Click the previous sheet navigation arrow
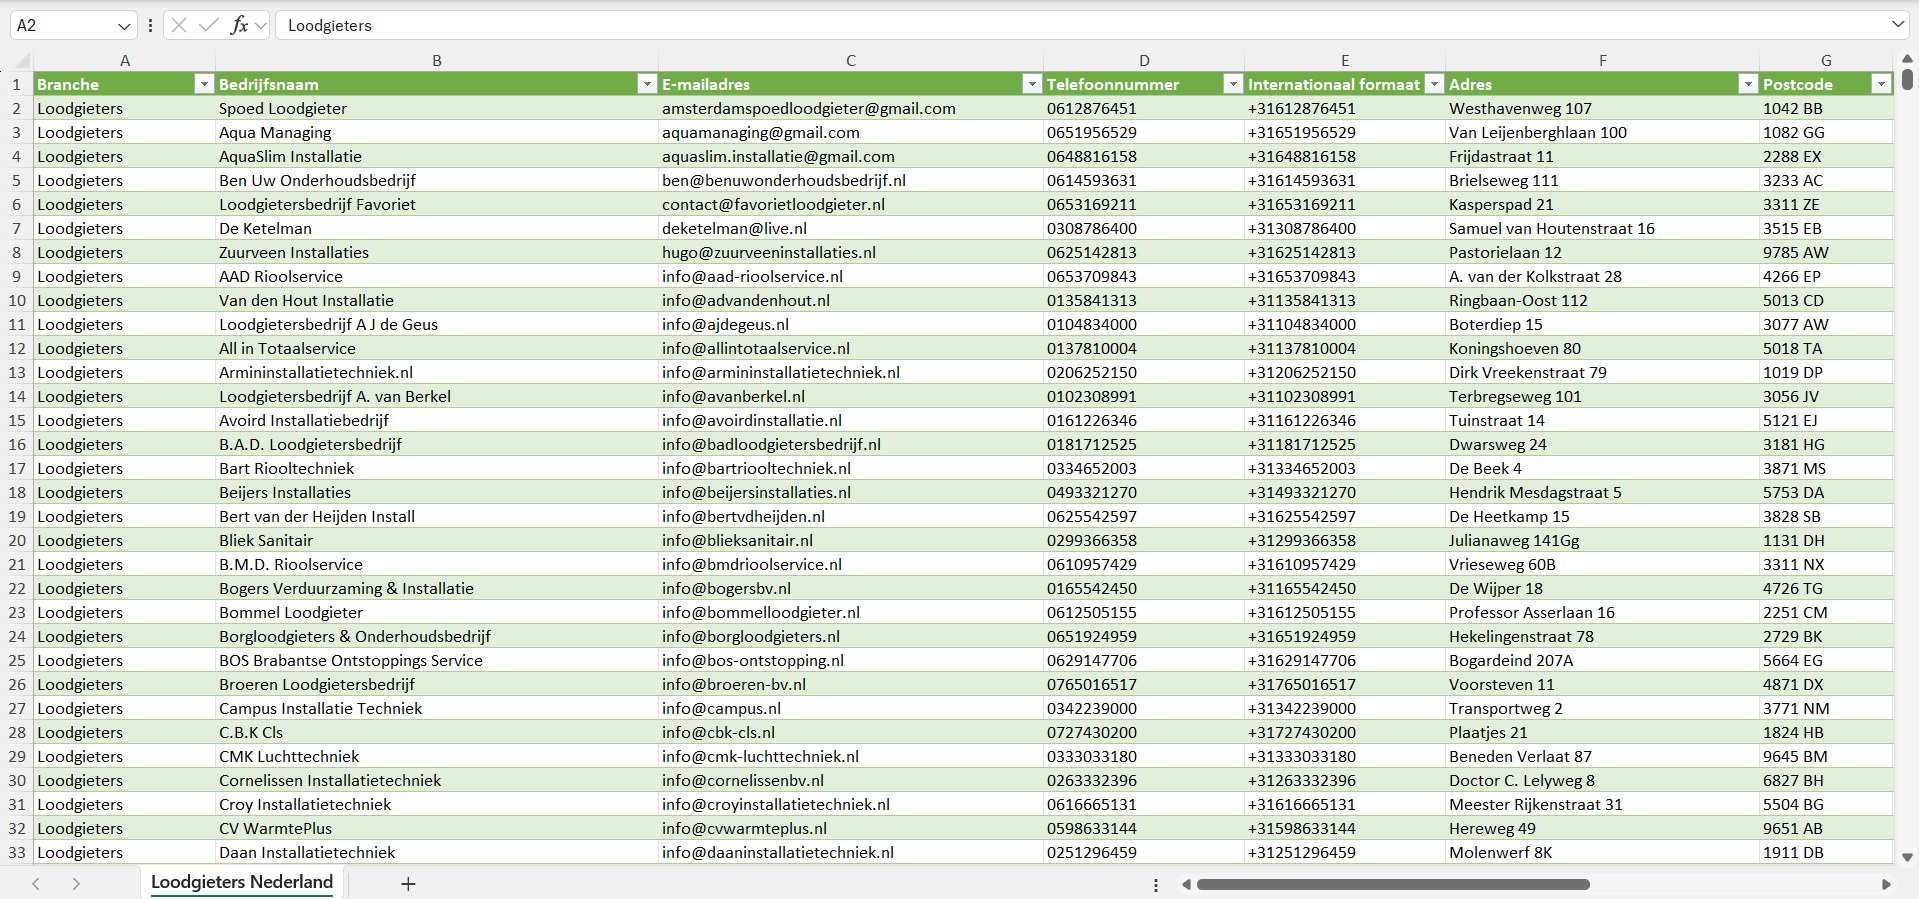The width and height of the screenshot is (1919, 899). click(x=36, y=883)
